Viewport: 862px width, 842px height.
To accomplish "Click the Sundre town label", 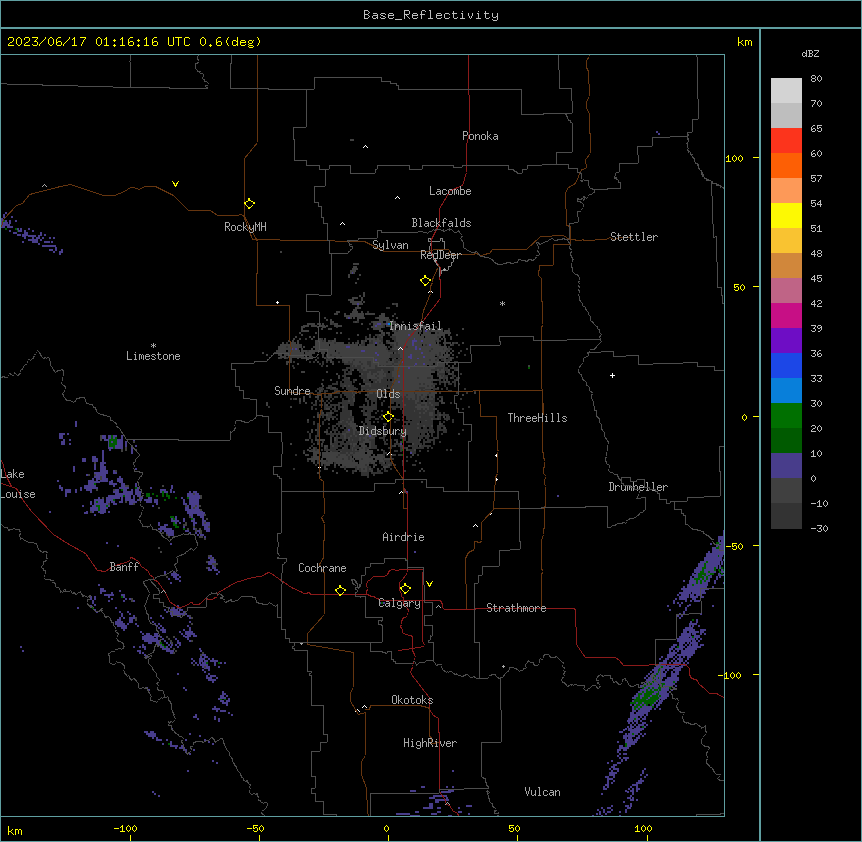I will pyautogui.click(x=292, y=391).
